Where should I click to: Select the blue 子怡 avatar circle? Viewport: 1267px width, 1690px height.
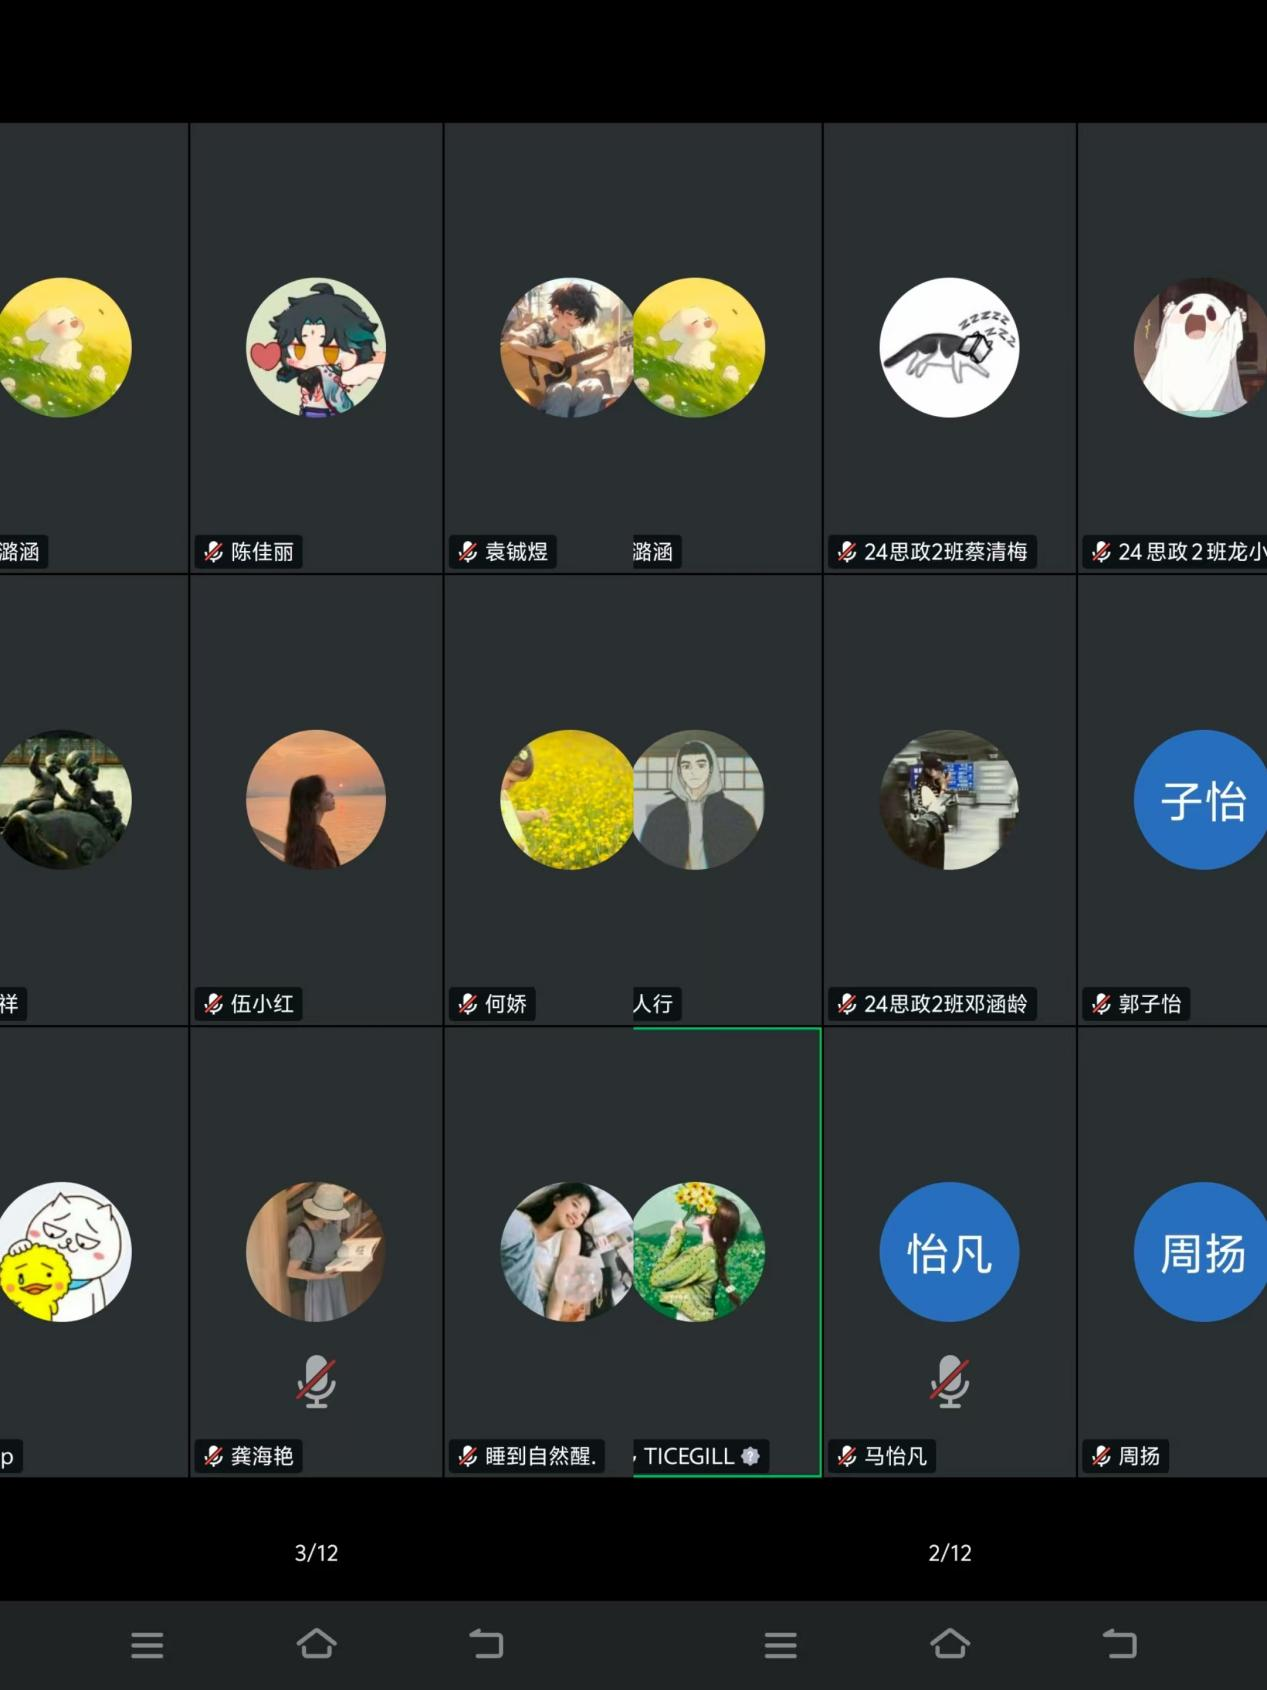(1200, 799)
